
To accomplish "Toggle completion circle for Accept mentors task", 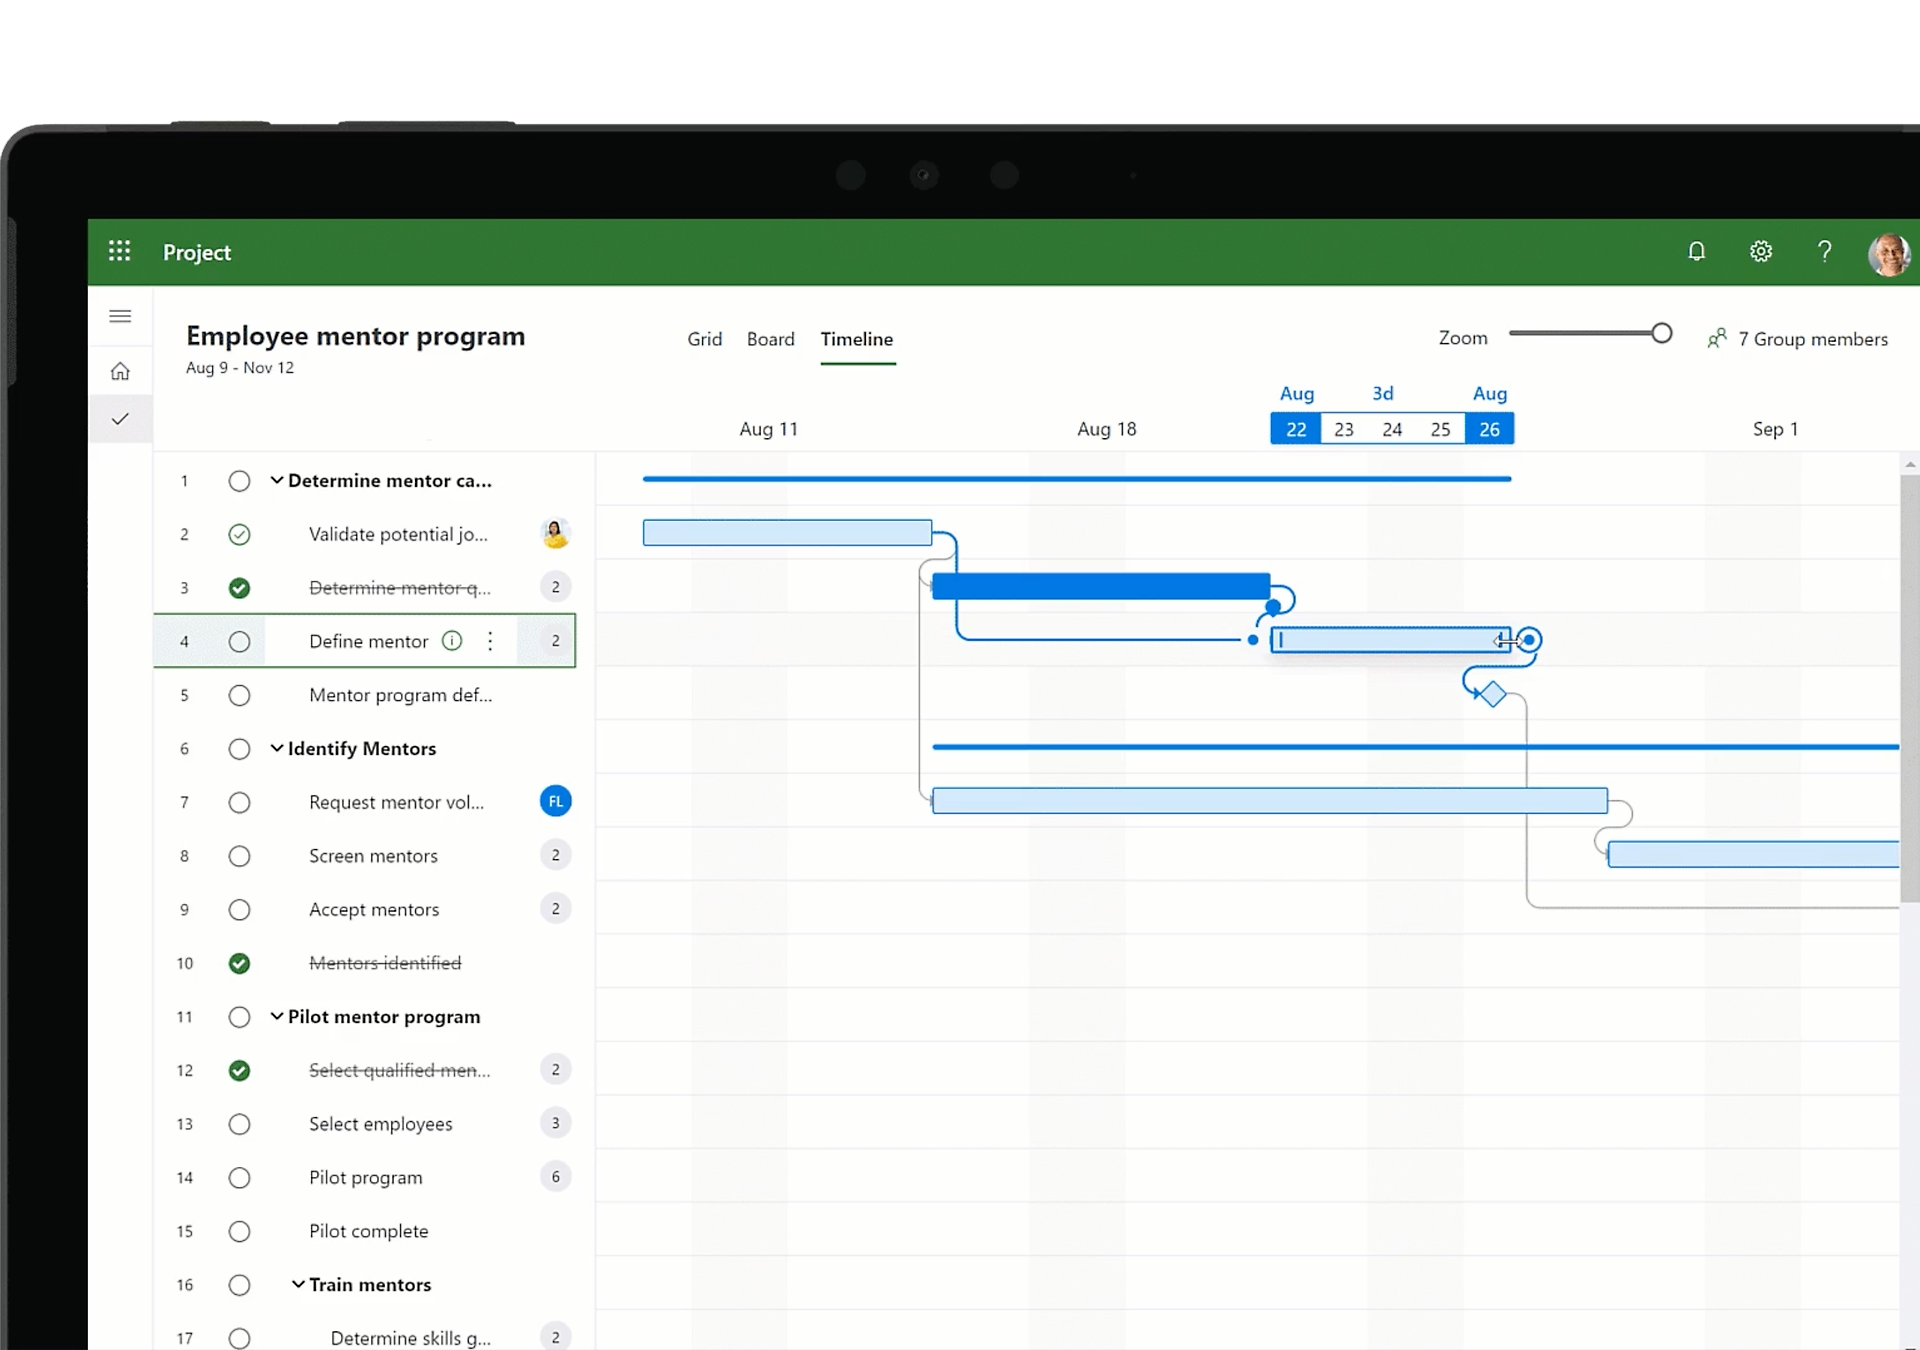I will (238, 909).
